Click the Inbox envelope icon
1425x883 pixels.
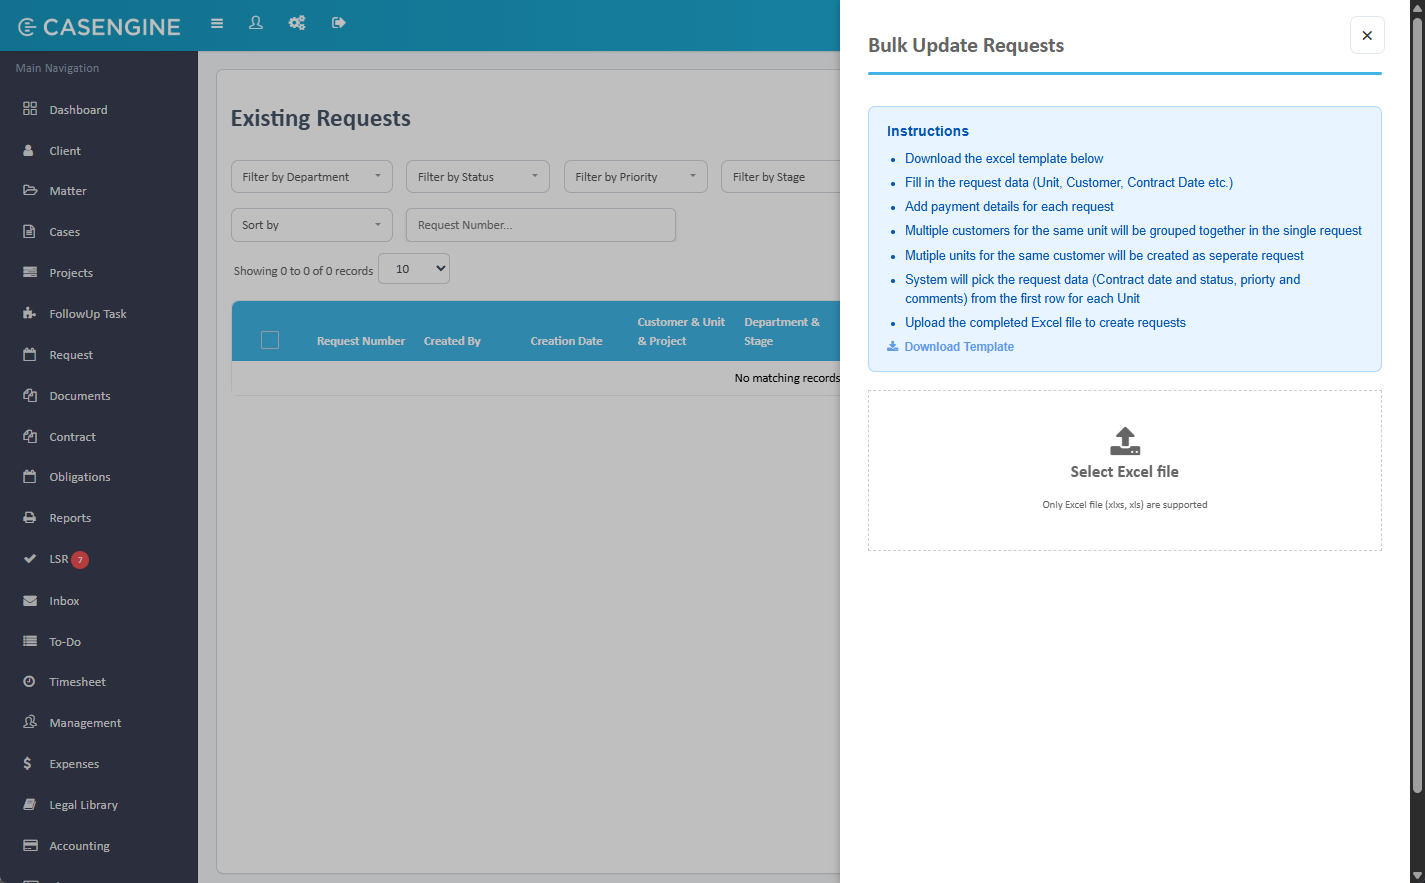click(30, 600)
